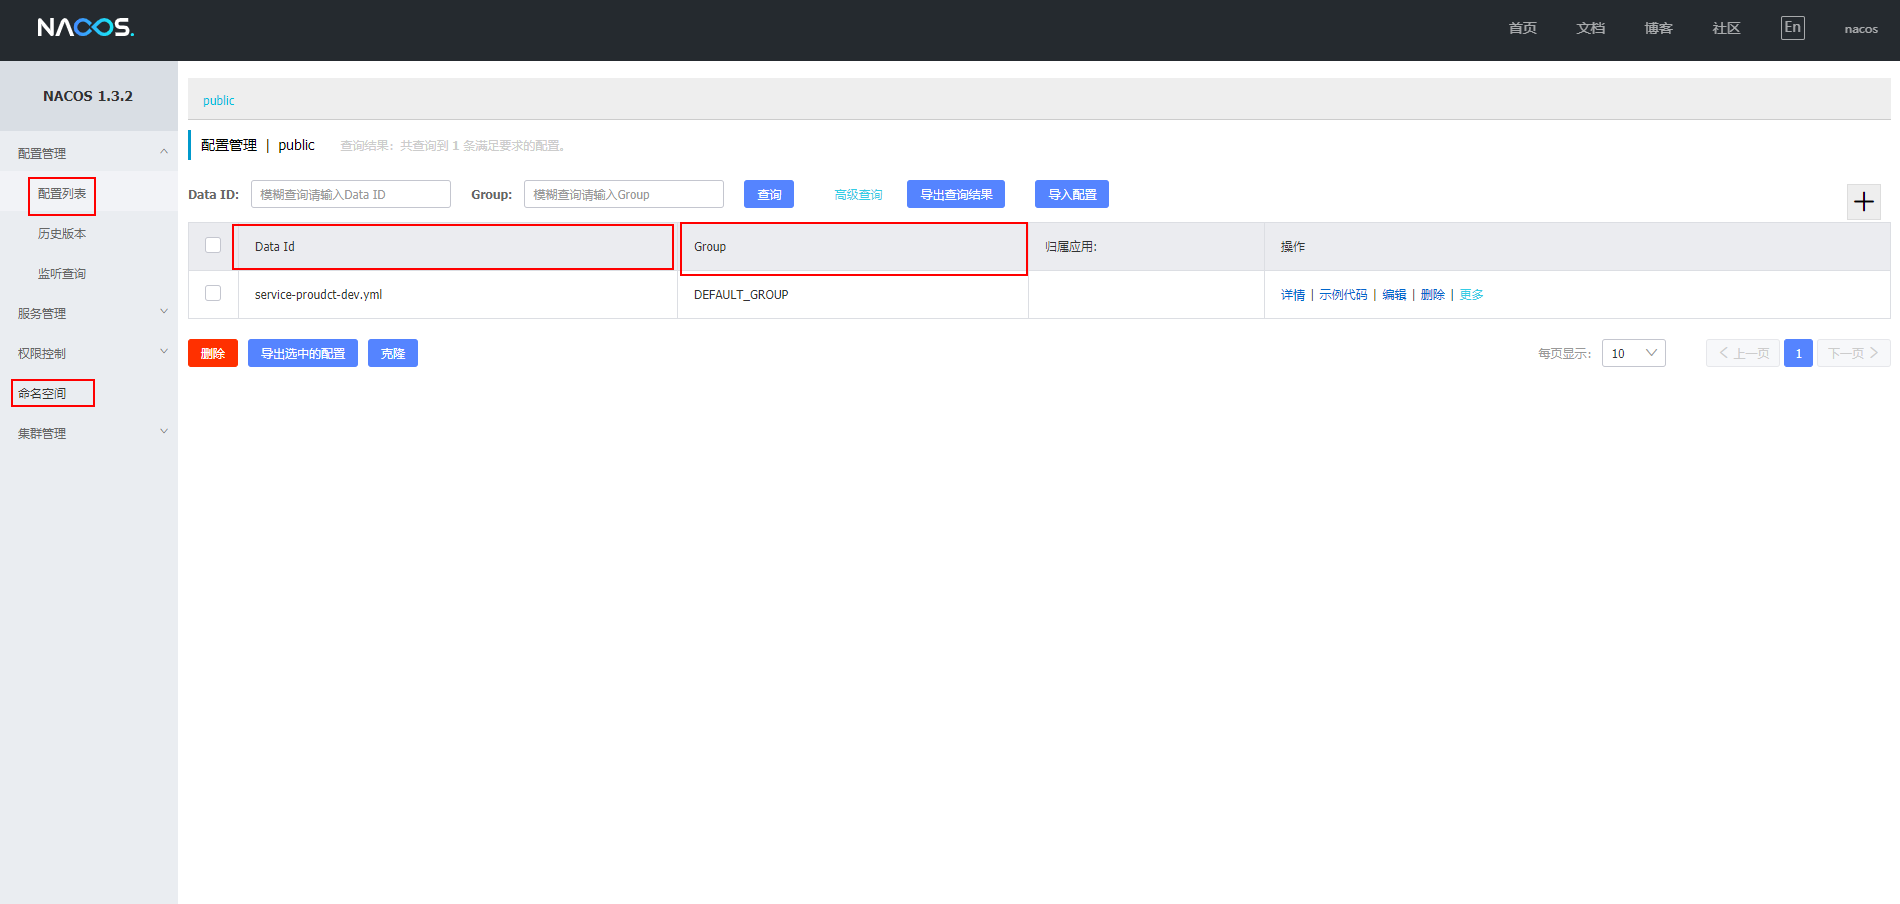Go to 下一页 next page
The width and height of the screenshot is (1900, 904).
click(x=1853, y=353)
